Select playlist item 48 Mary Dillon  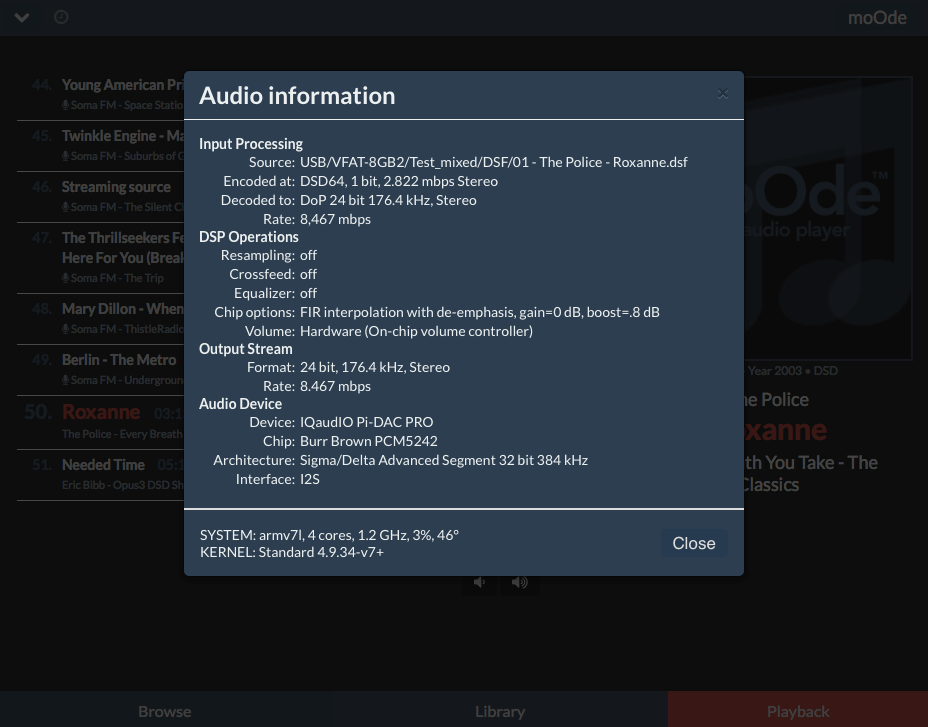(x=101, y=319)
